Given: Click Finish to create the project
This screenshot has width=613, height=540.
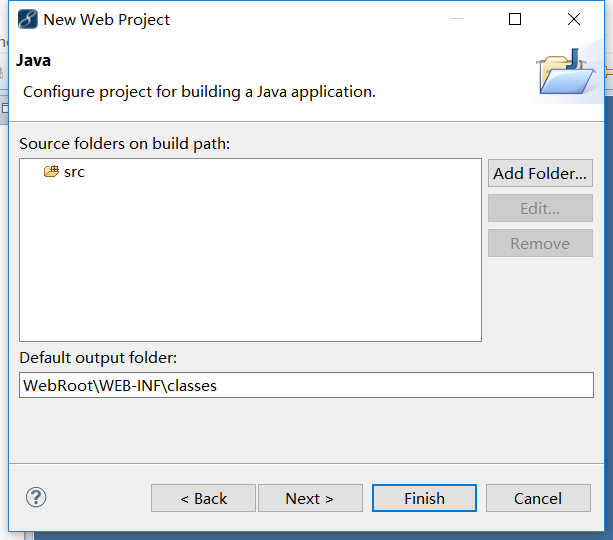Looking at the screenshot, I should (425, 498).
